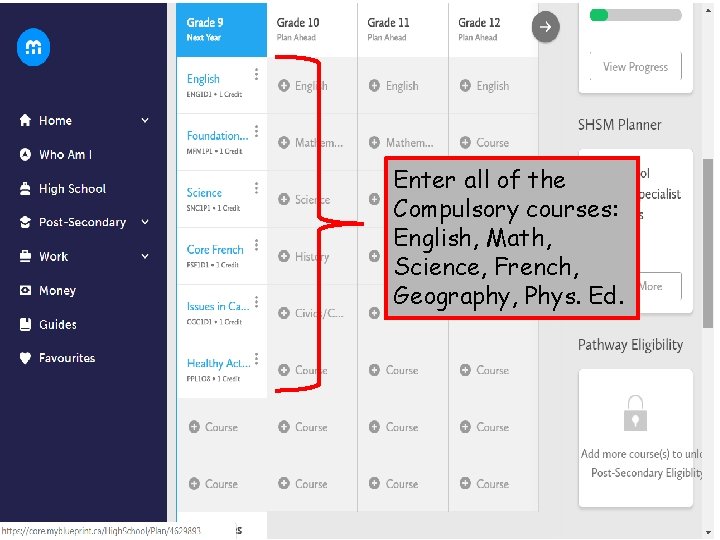
Task: Open three-dot menu for the English course
Action: tap(257, 74)
